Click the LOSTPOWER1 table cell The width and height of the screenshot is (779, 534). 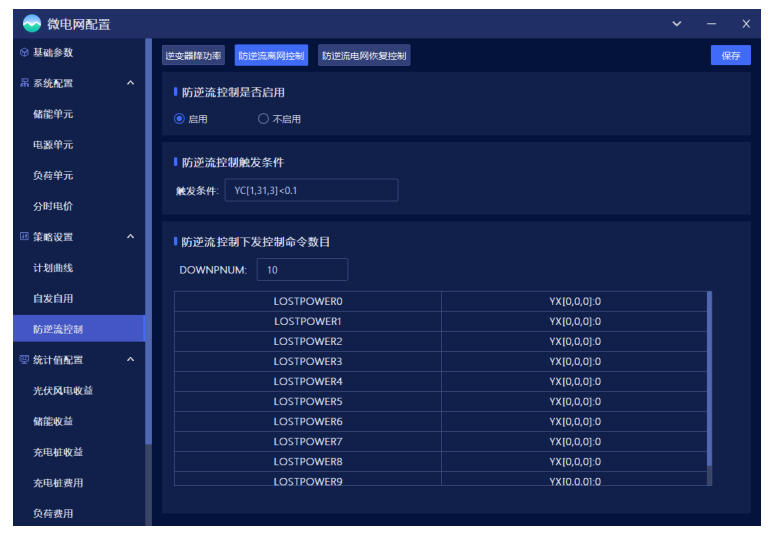click(308, 321)
